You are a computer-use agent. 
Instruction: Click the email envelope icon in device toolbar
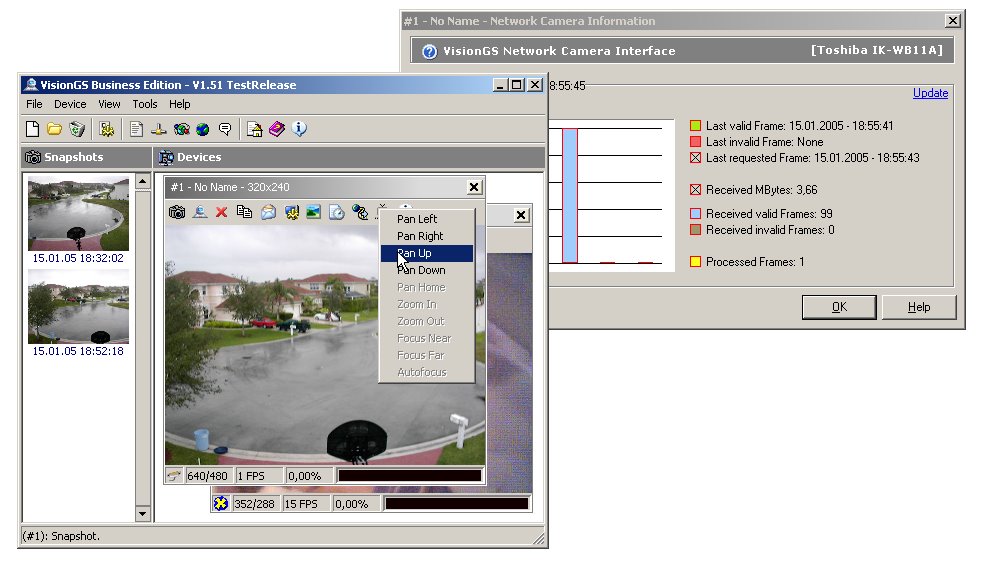tap(268, 212)
